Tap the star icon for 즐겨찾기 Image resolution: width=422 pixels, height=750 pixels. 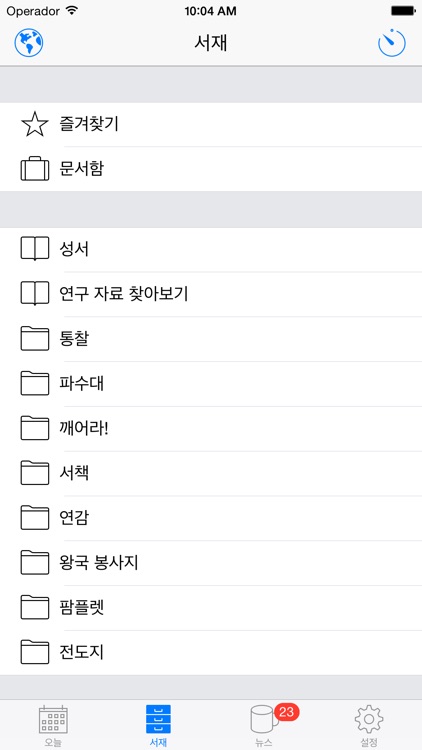[x=35, y=124]
